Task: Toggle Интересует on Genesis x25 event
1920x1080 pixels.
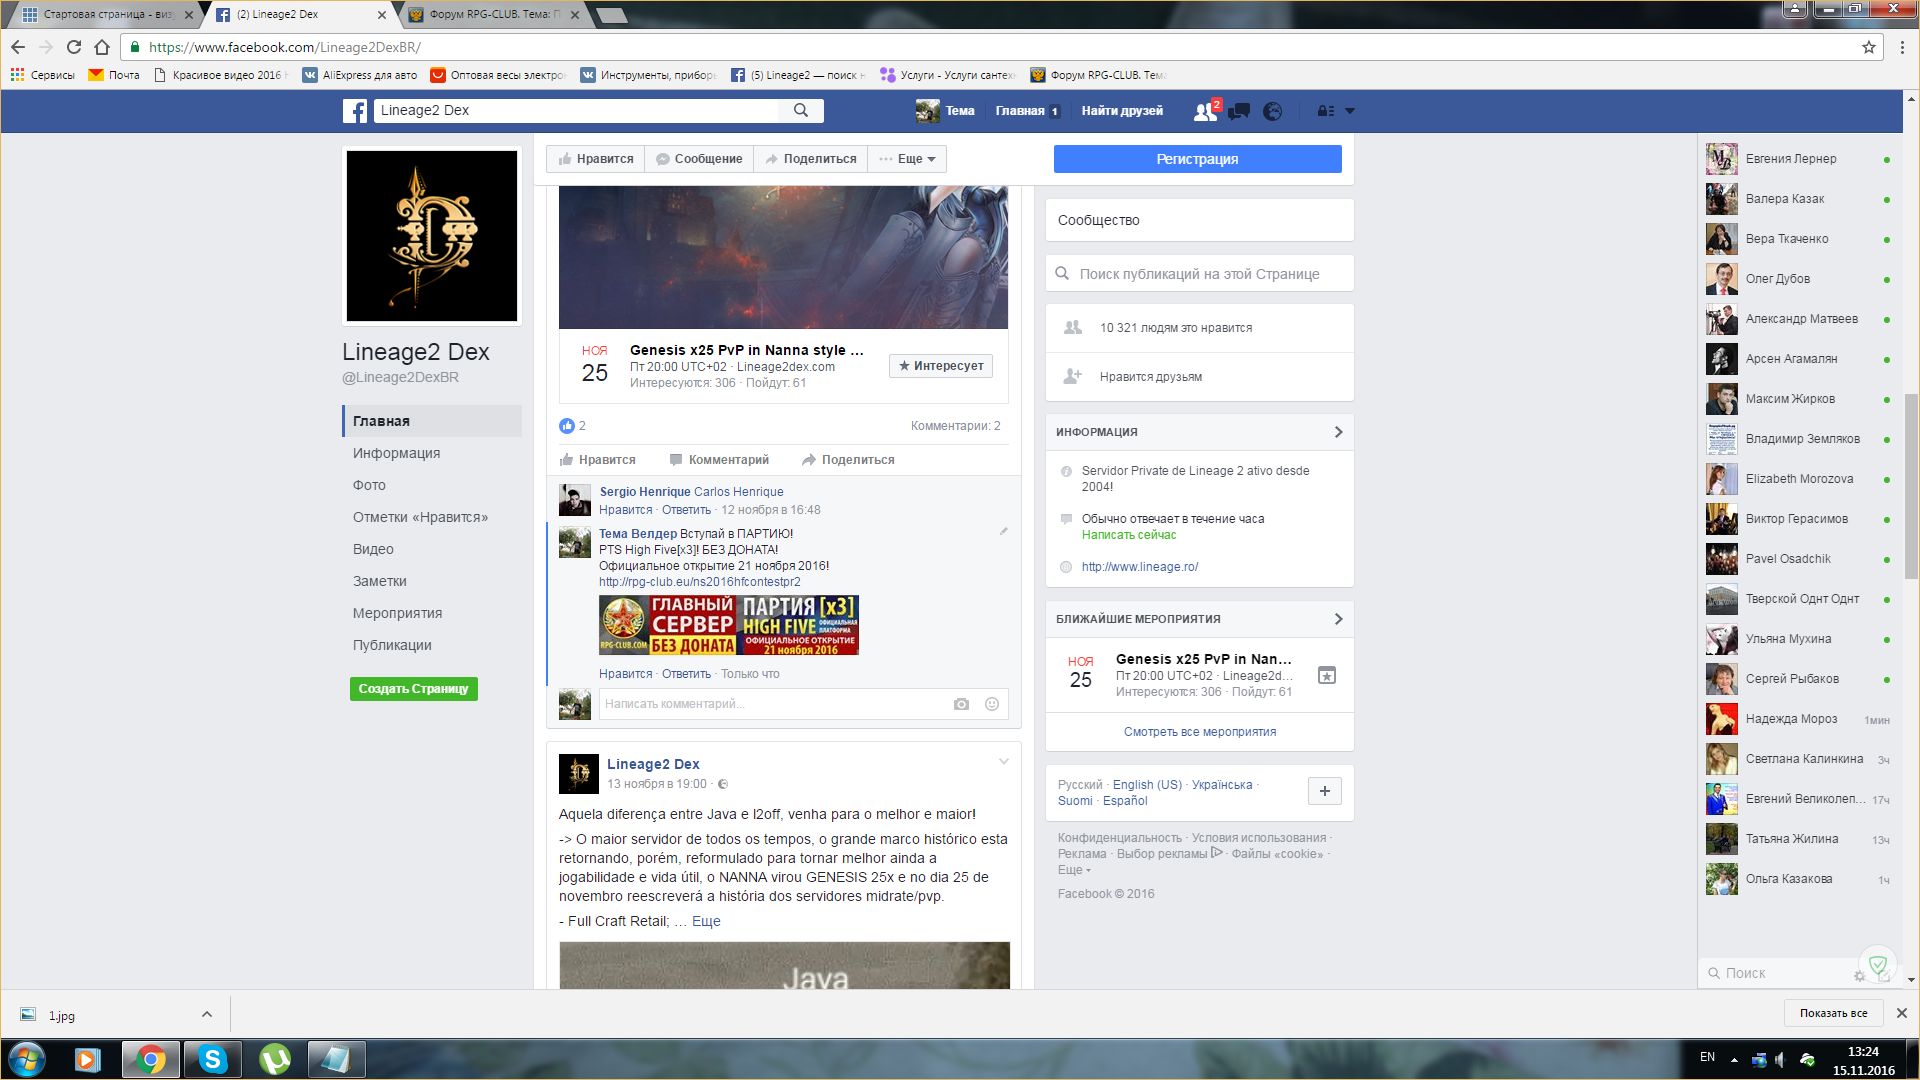Action: tap(940, 366)
